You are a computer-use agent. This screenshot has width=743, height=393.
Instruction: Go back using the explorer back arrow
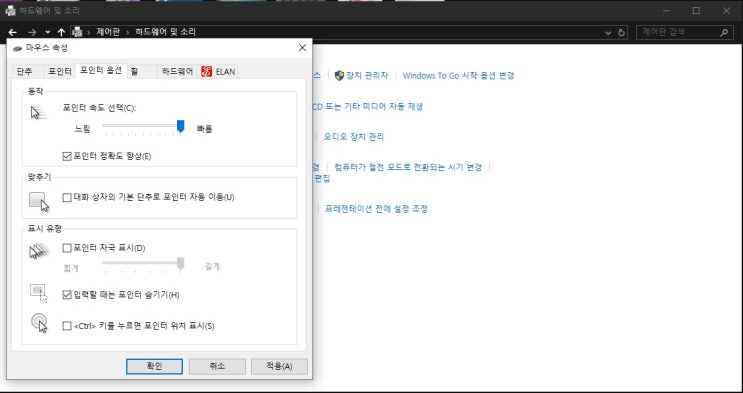pyautogui.click(x=13, y=32)
